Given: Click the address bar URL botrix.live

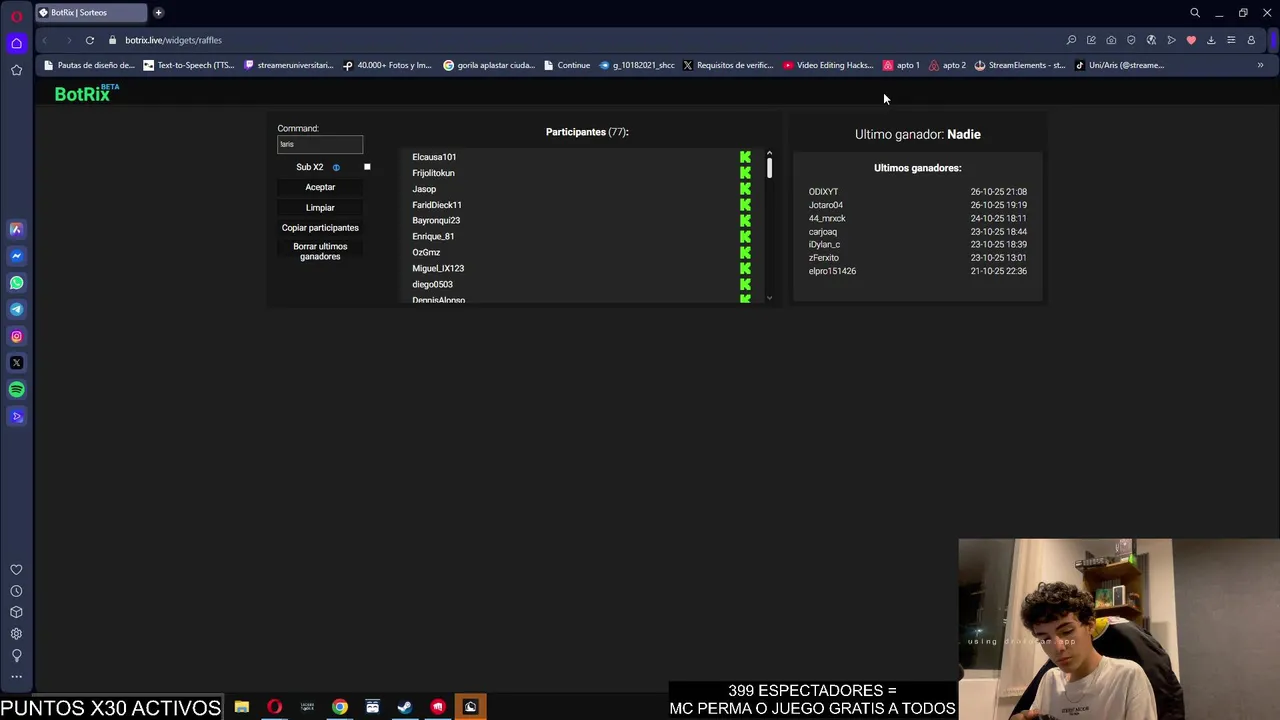Looking at the screenshot, I should point(173,40).
